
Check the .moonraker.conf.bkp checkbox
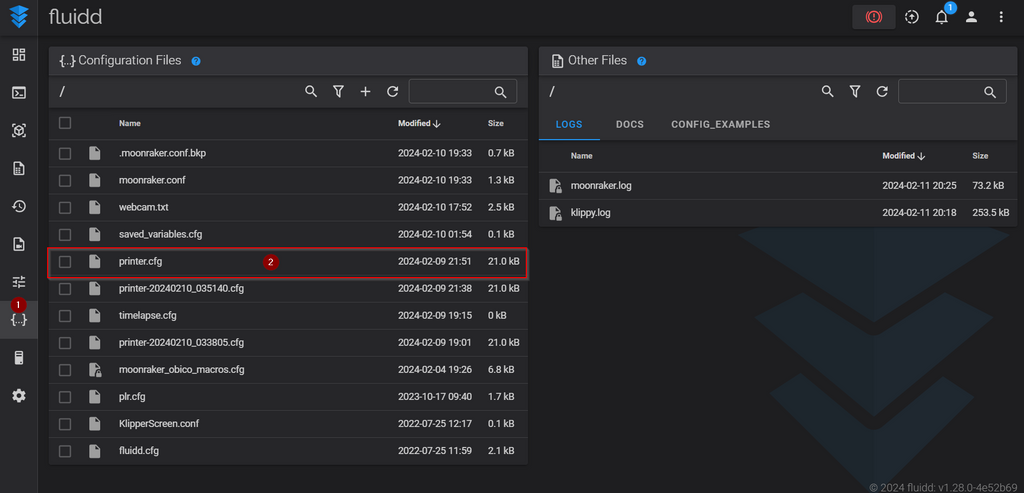click(x=65, y=153)
